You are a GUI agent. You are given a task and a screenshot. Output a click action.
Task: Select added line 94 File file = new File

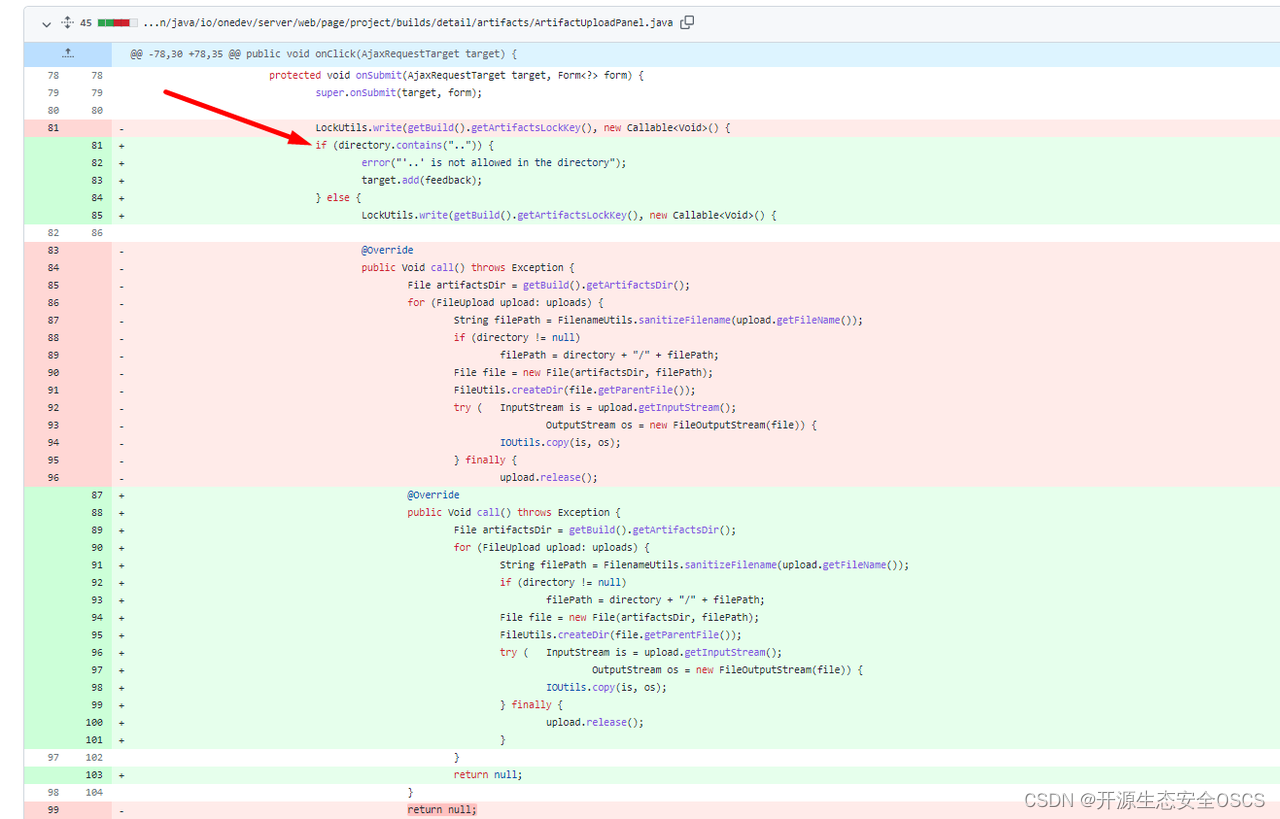click(x=629, y=618)
